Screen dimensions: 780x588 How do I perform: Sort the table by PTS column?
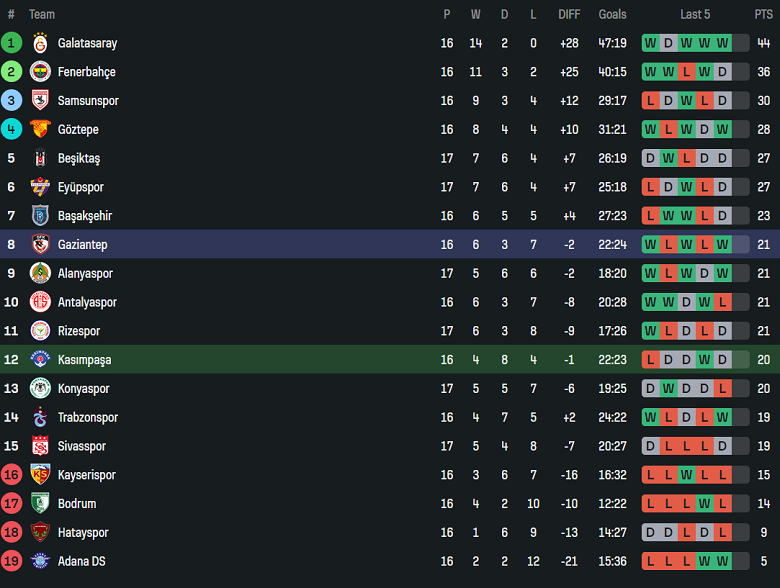pyautogui.click(x=763, y=14)
